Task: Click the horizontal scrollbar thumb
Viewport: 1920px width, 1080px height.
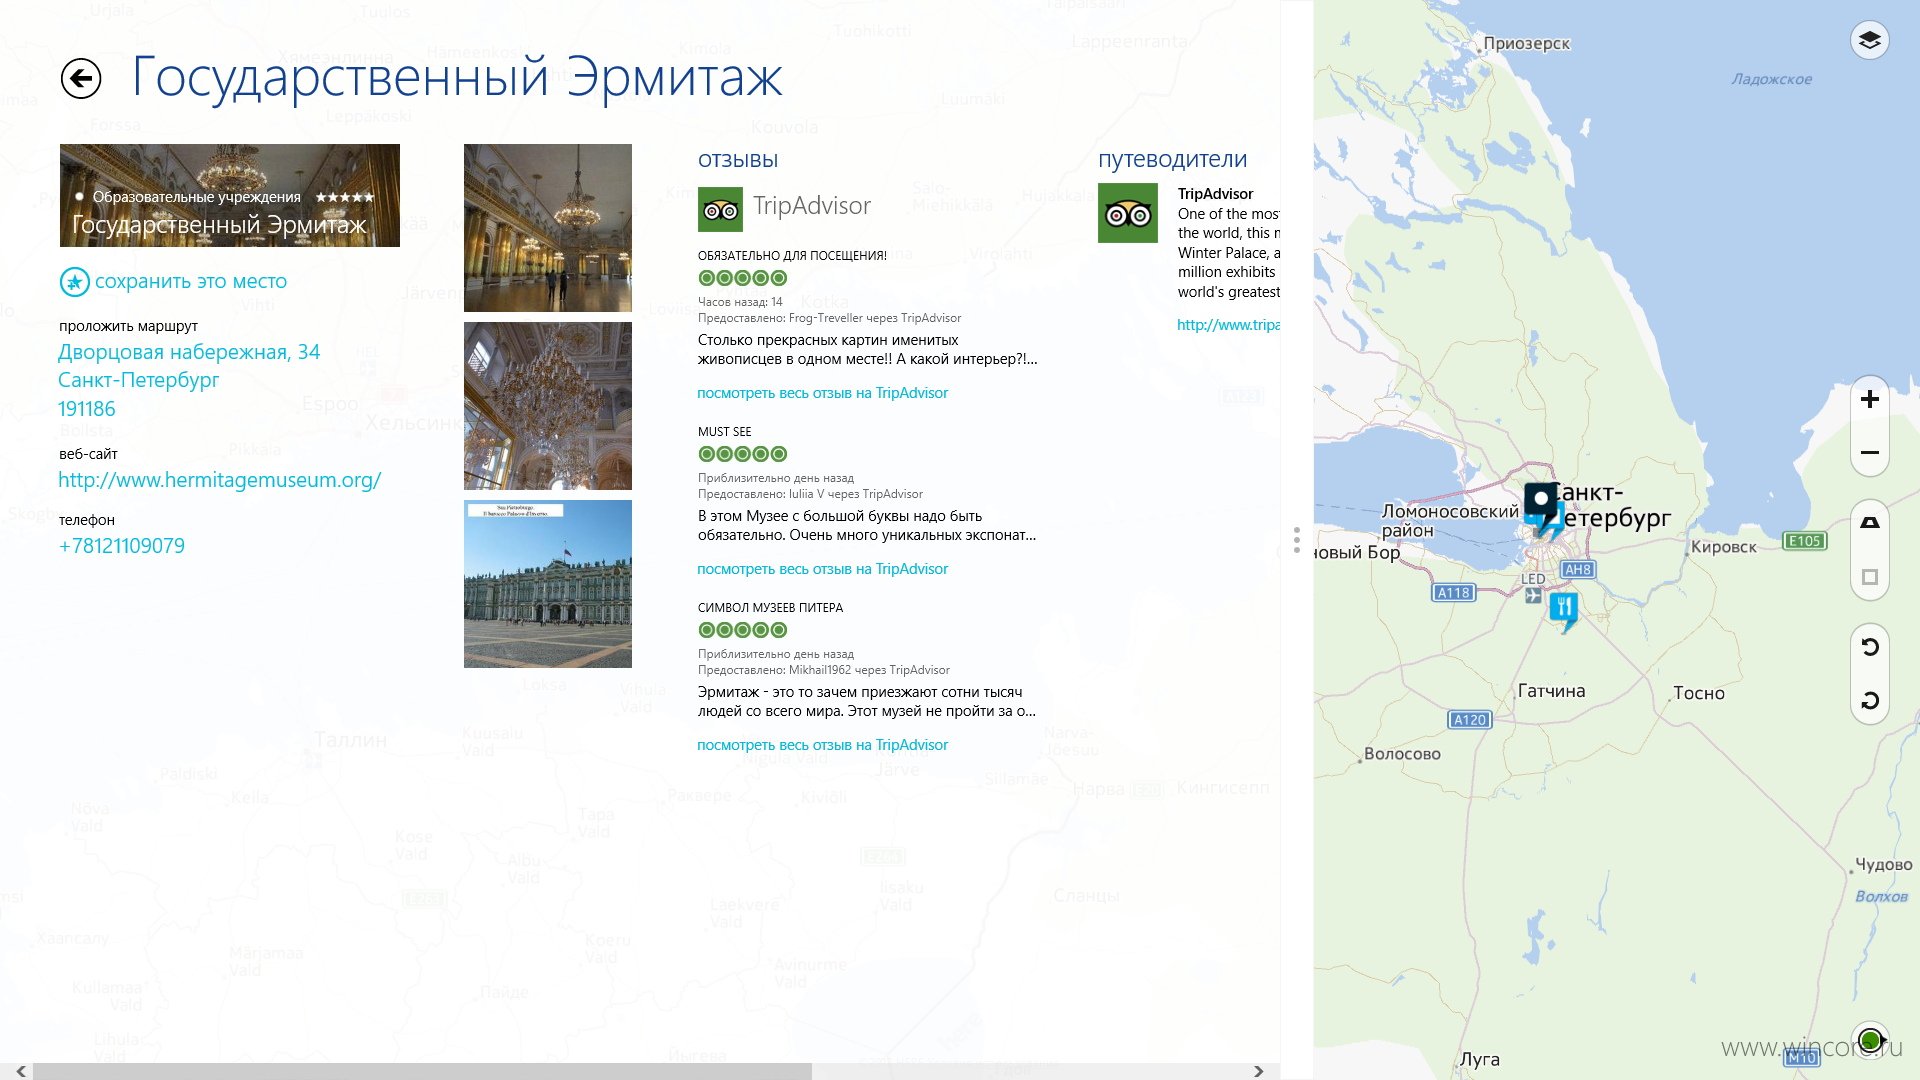Action: coord(422,1071)
